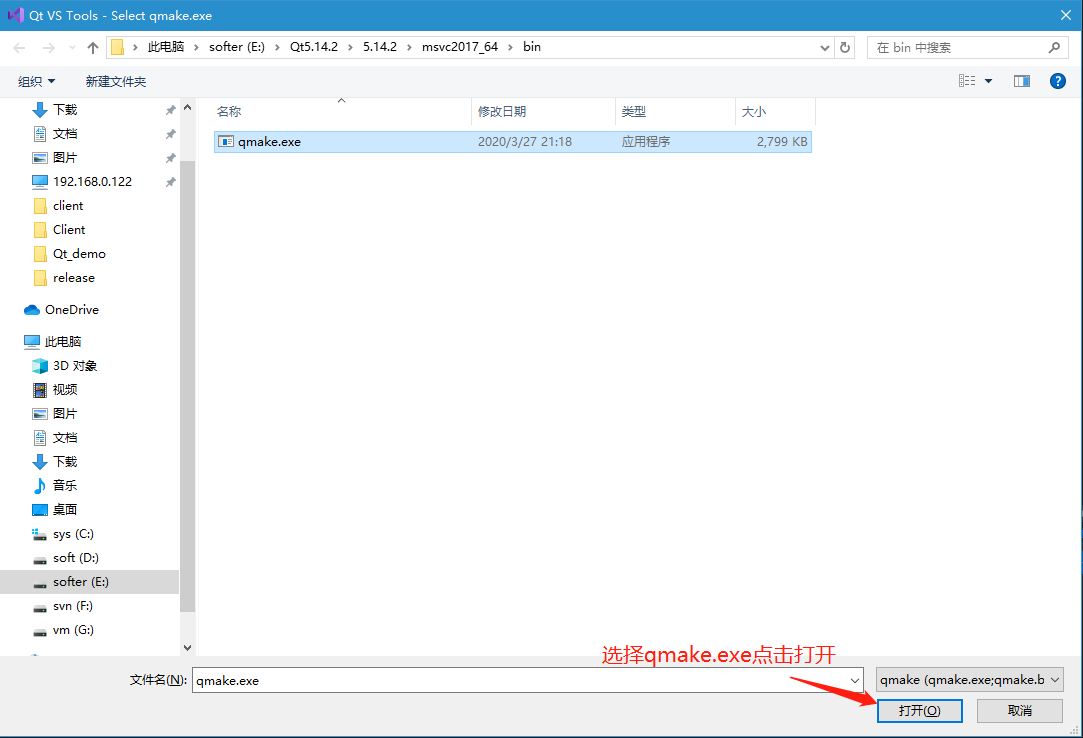Expand chevron after msvc2017_64 in path
This screenshot has width=1083, height=738.
(510, 47)
